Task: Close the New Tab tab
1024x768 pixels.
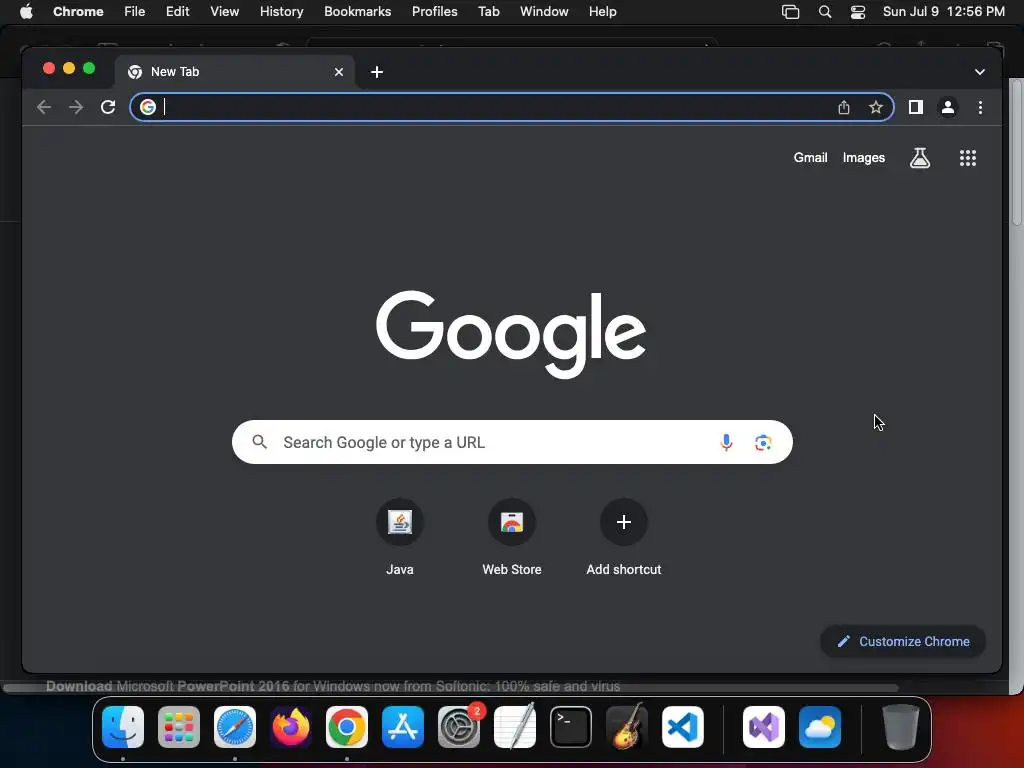Action: (338, 72)
